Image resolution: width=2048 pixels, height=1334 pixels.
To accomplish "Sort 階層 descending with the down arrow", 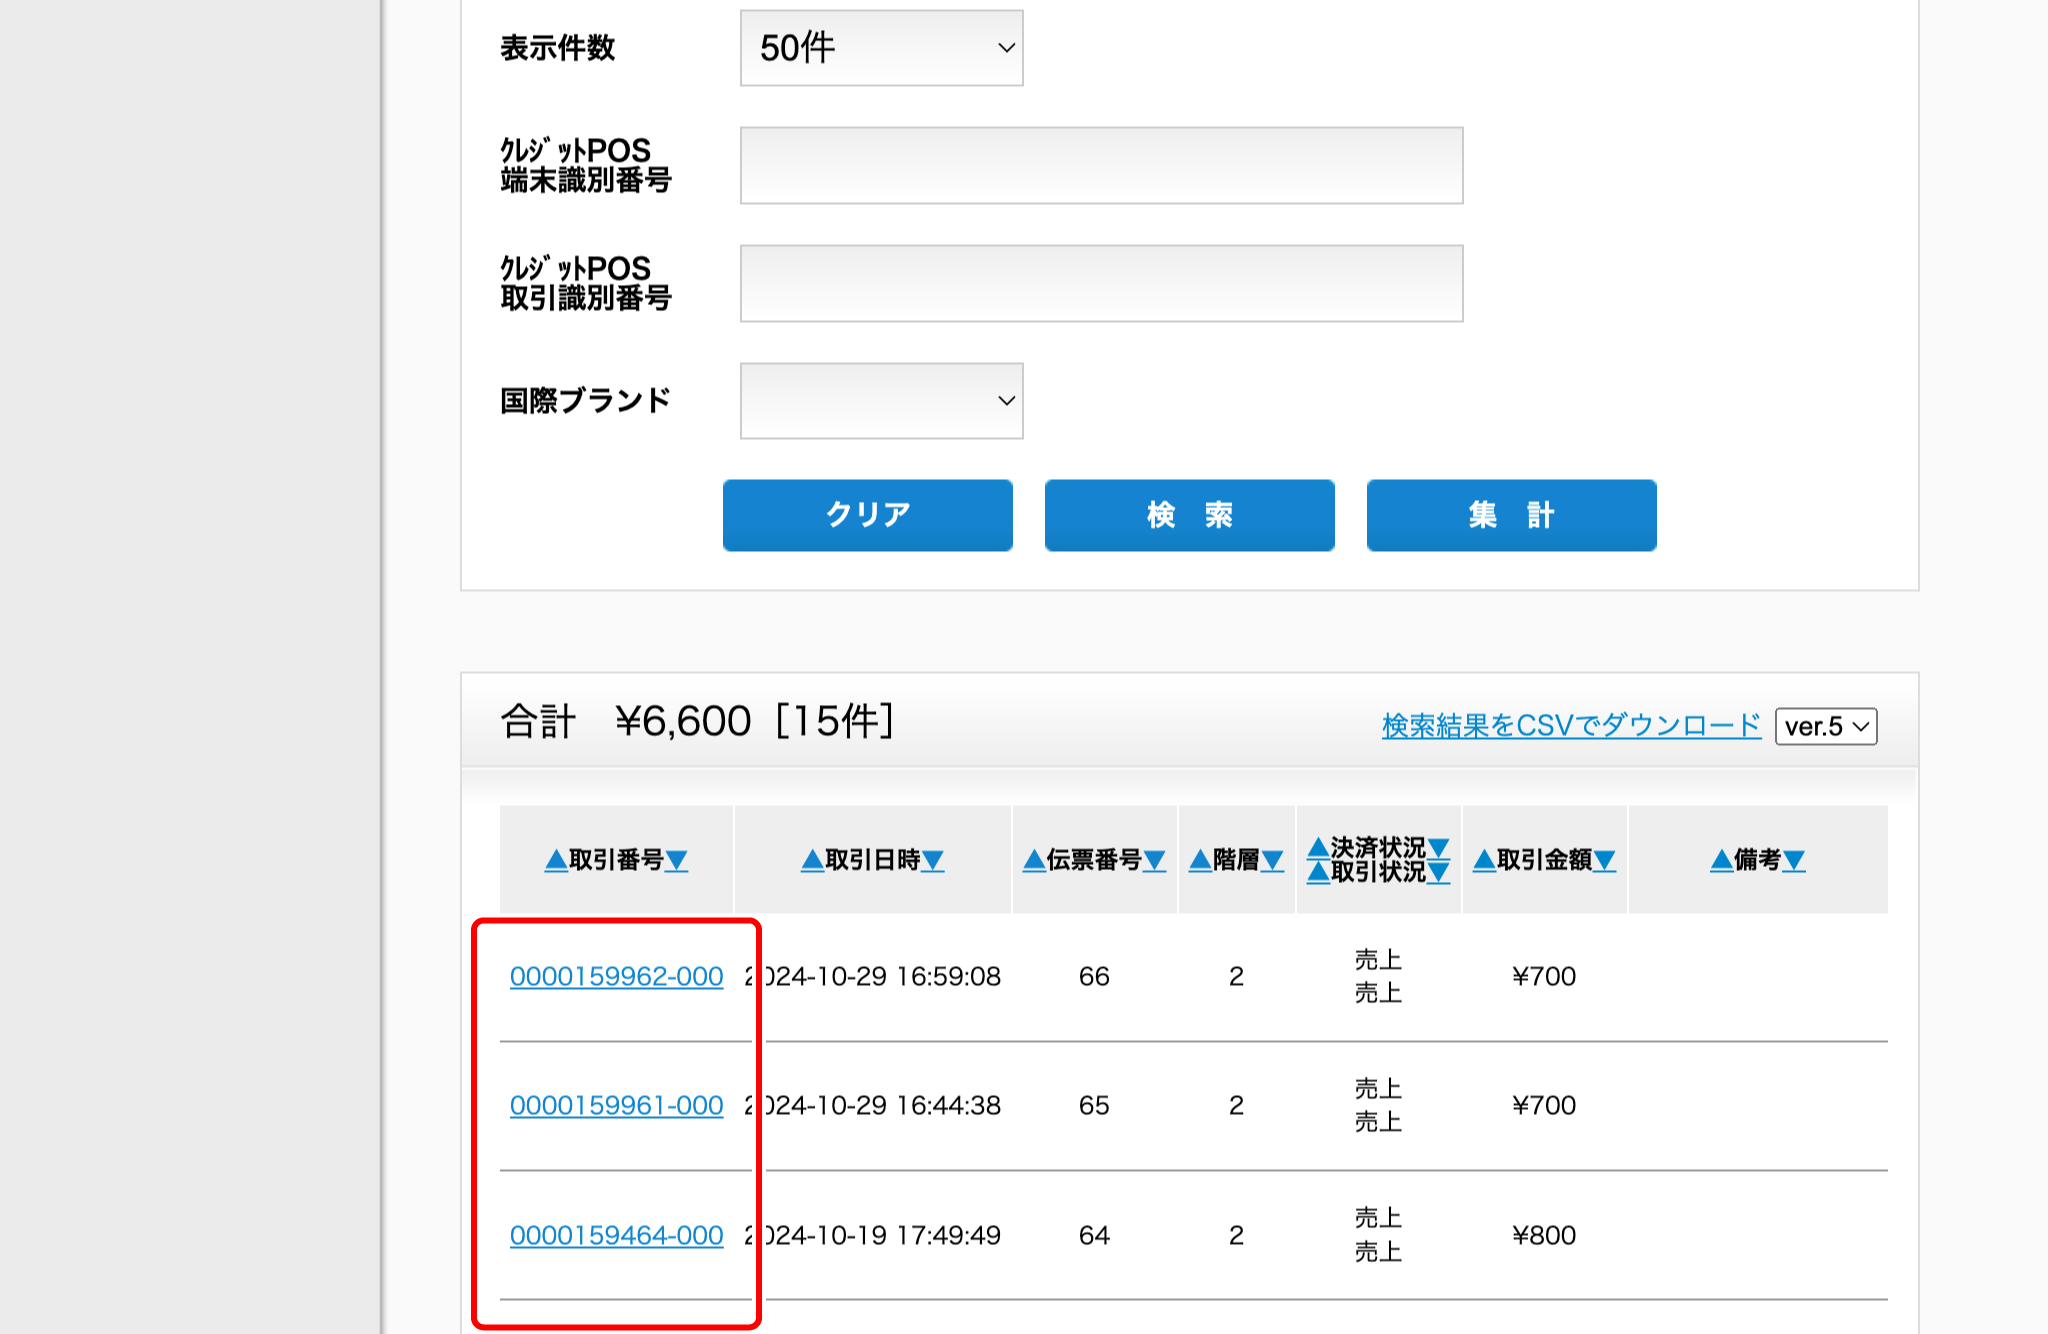I will [1273, 860].
